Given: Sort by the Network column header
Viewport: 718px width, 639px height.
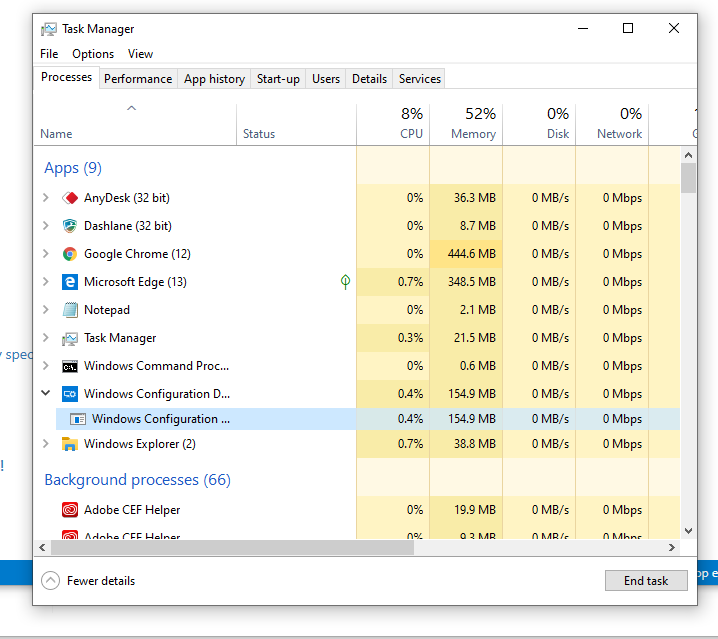Looking at the screenshot, I should (612, 125).
